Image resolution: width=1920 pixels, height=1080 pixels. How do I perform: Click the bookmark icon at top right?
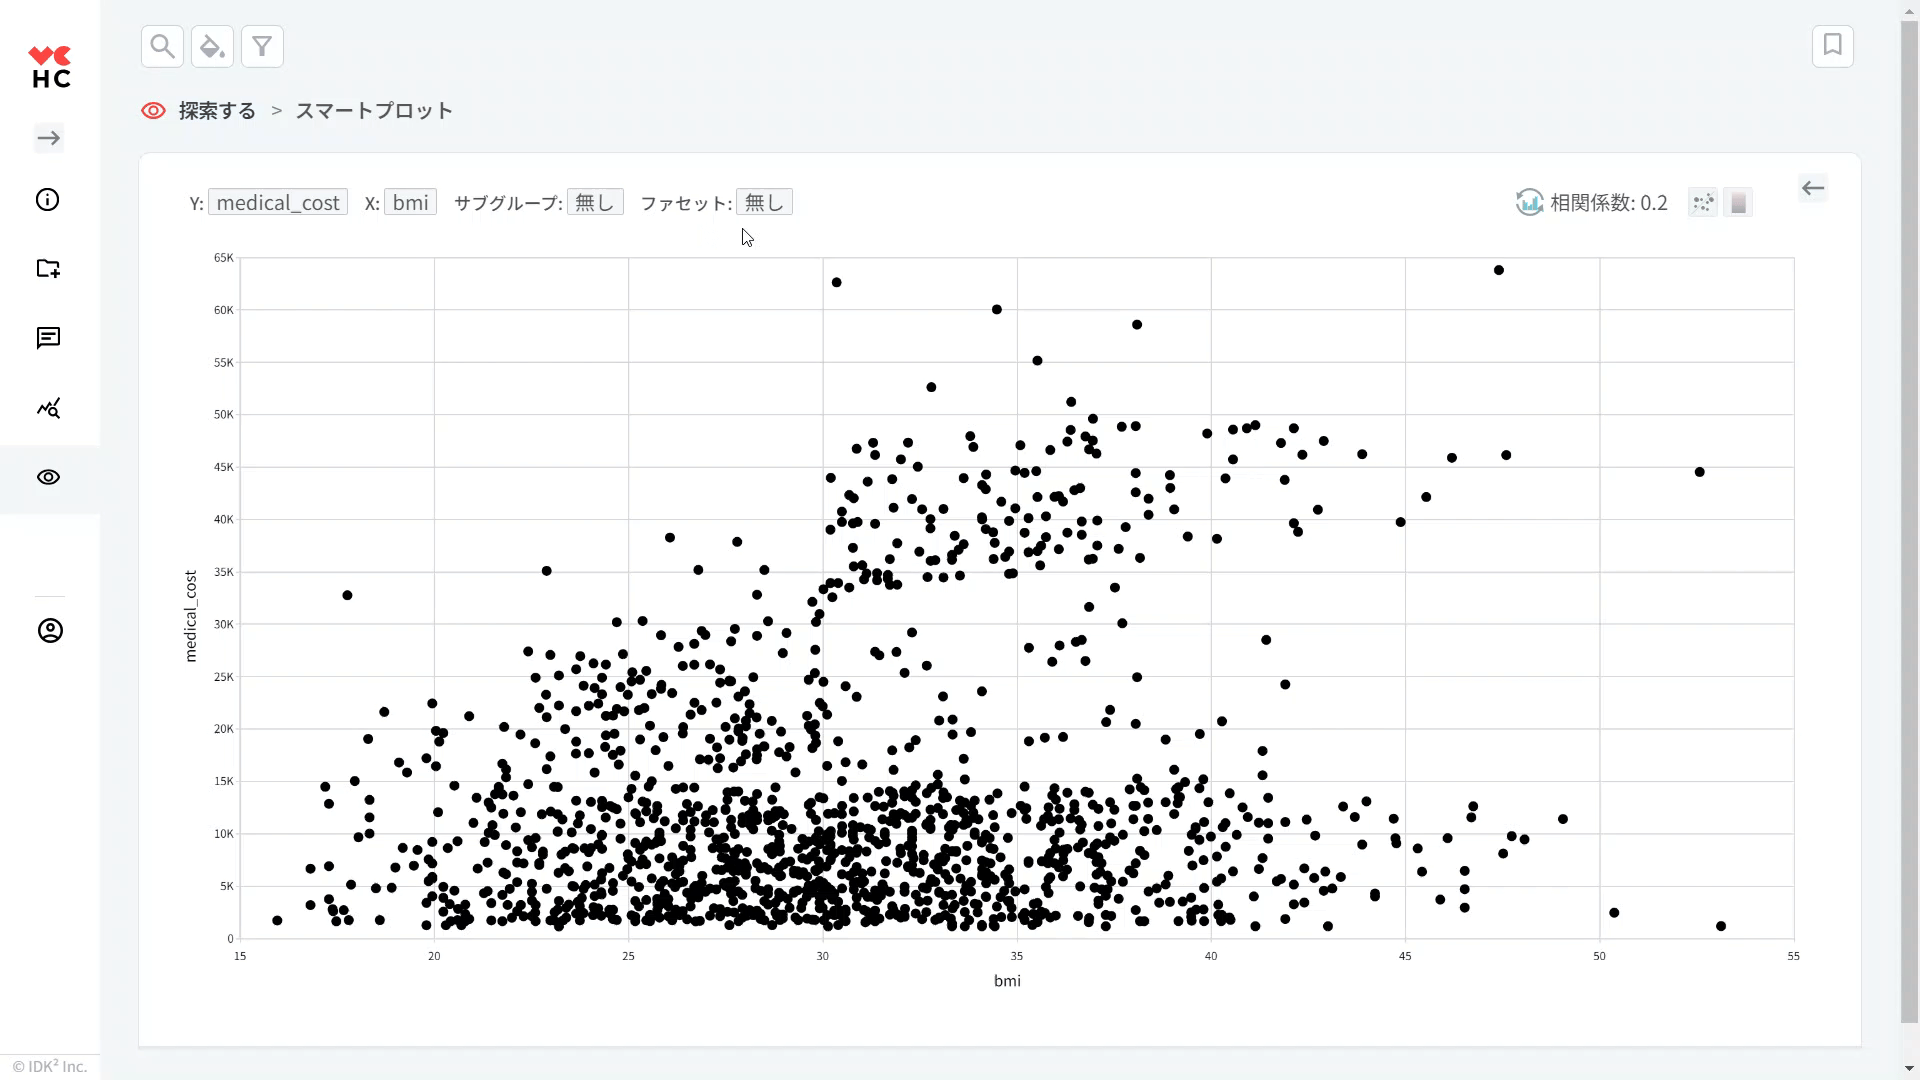tap(1832, 46)
